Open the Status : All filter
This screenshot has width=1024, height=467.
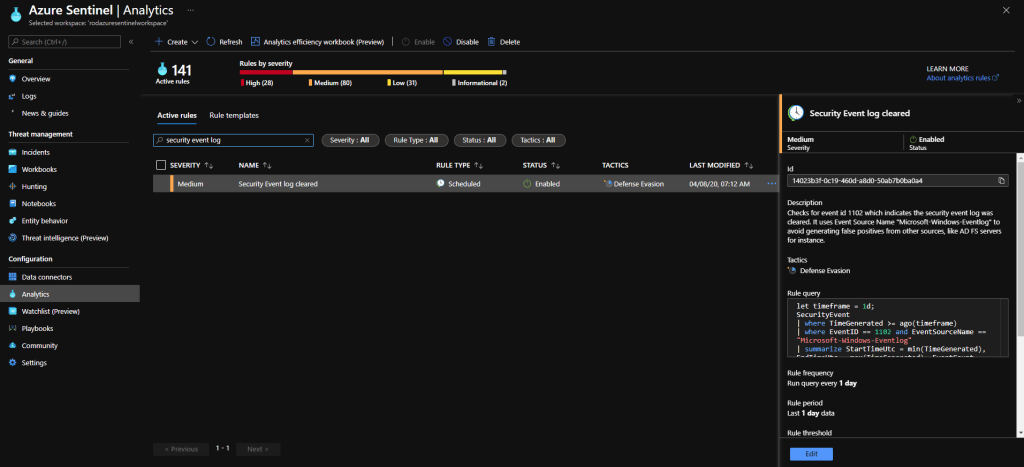479,140
